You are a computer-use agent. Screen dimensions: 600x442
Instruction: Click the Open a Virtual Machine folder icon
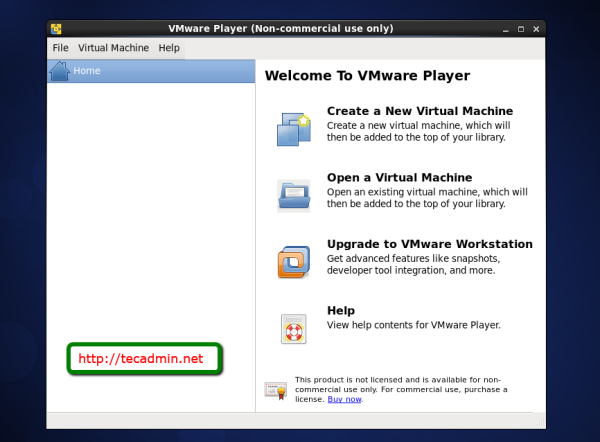pyautogui.click(x=293, y=194)
